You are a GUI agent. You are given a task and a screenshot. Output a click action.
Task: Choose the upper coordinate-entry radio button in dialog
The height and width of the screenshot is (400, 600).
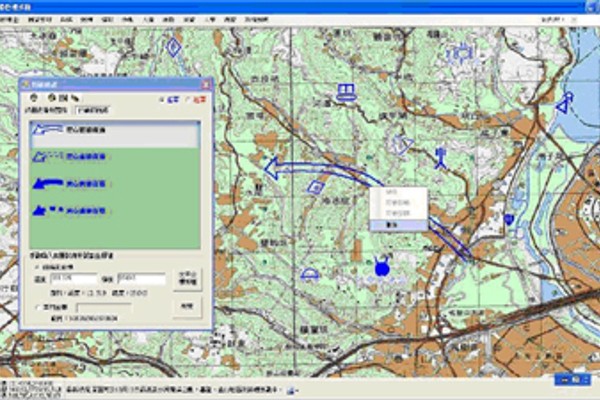click(38, 267)
